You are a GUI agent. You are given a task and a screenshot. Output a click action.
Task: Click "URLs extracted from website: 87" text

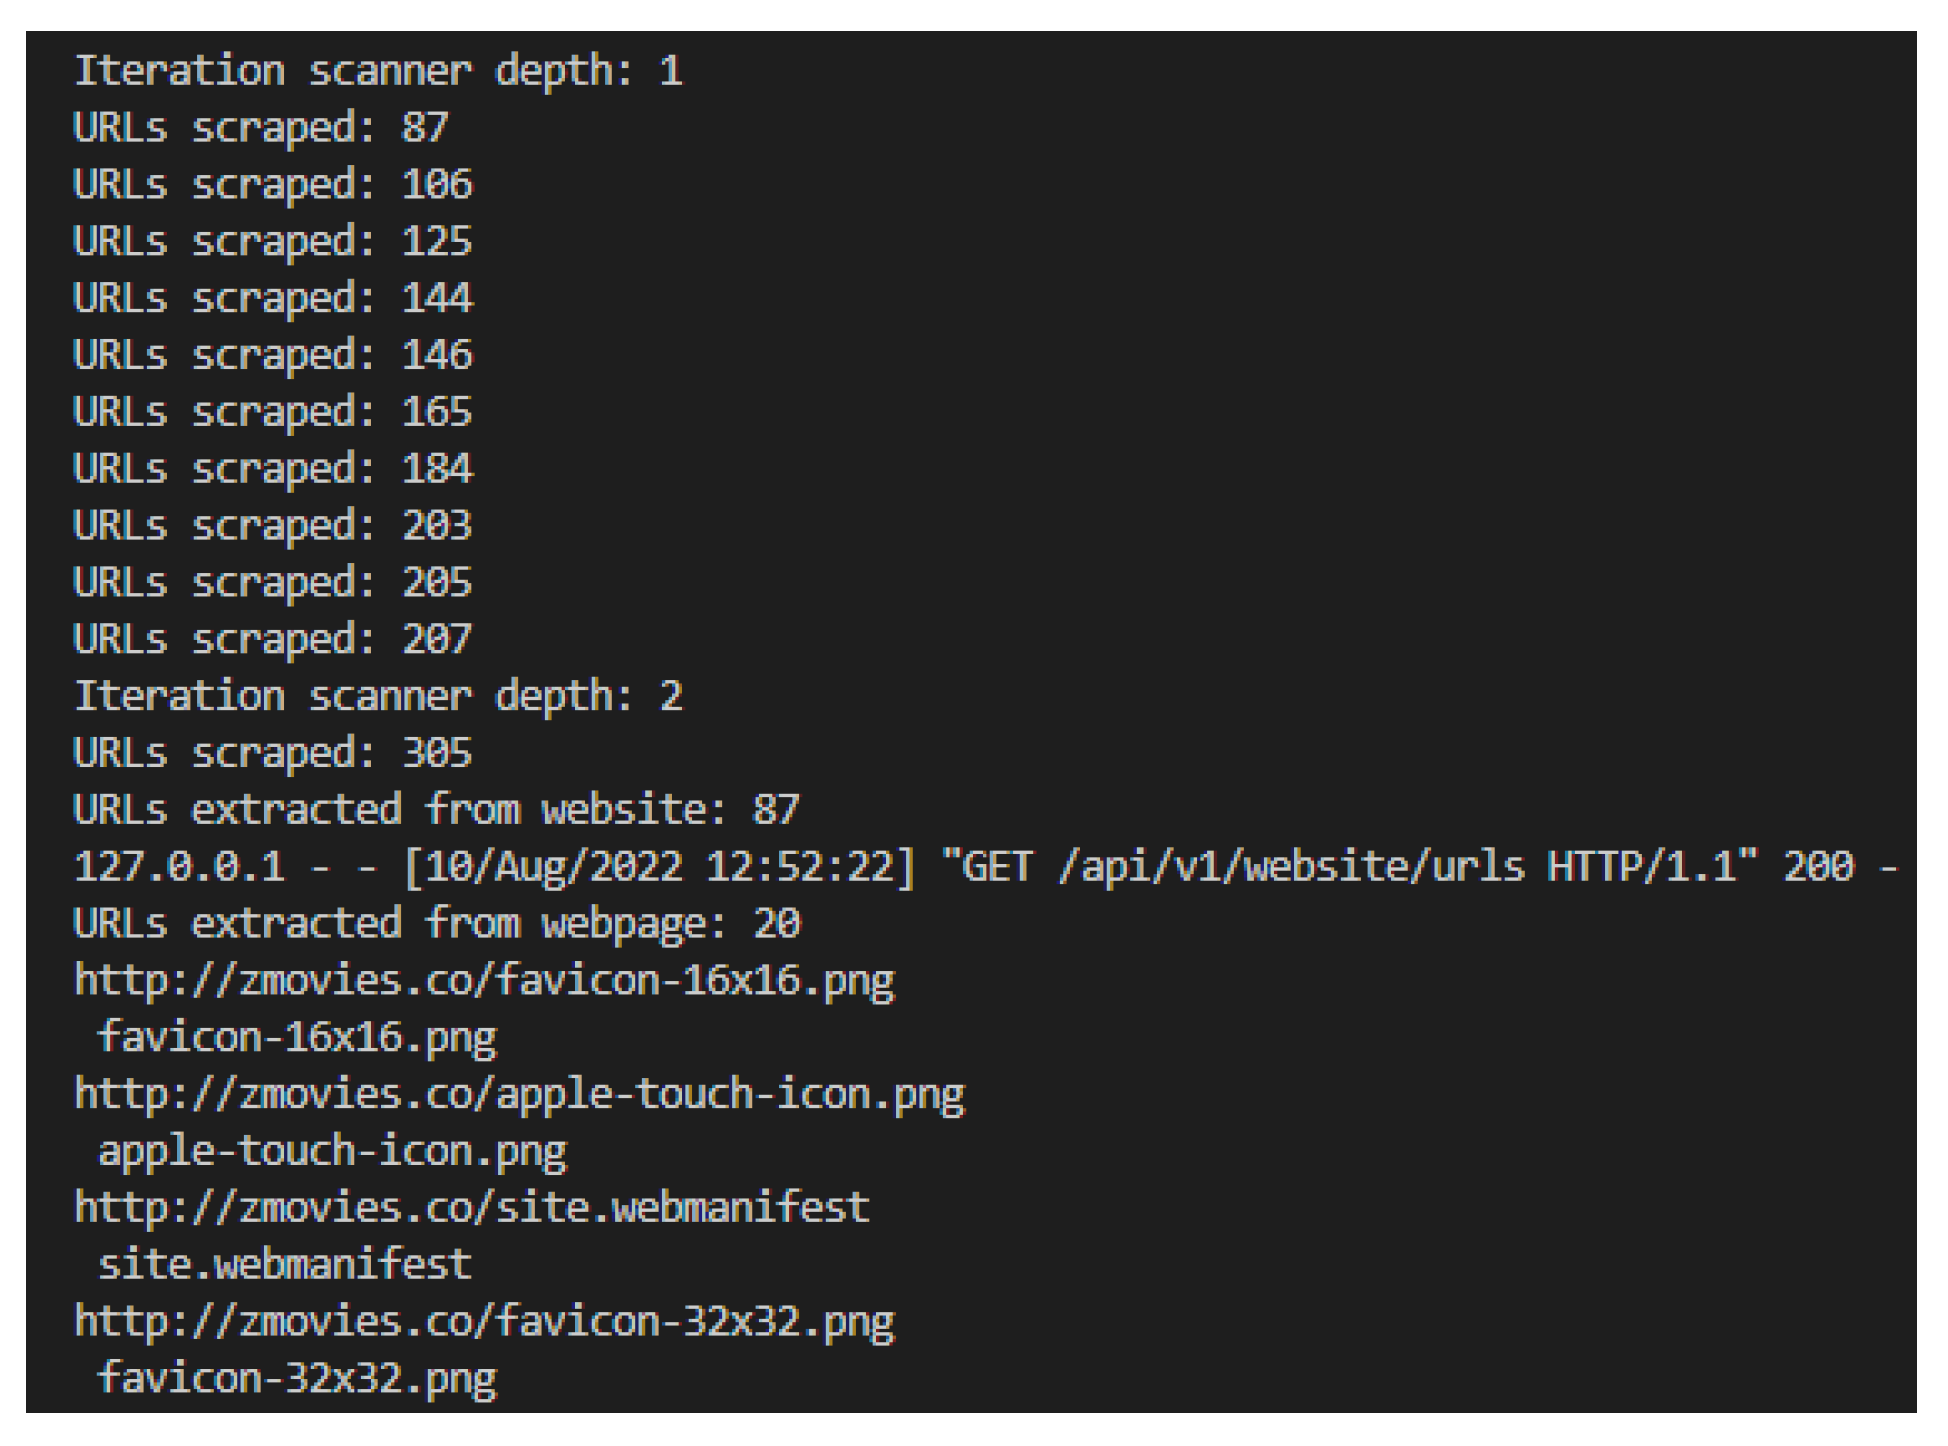[x=437, y=810]
